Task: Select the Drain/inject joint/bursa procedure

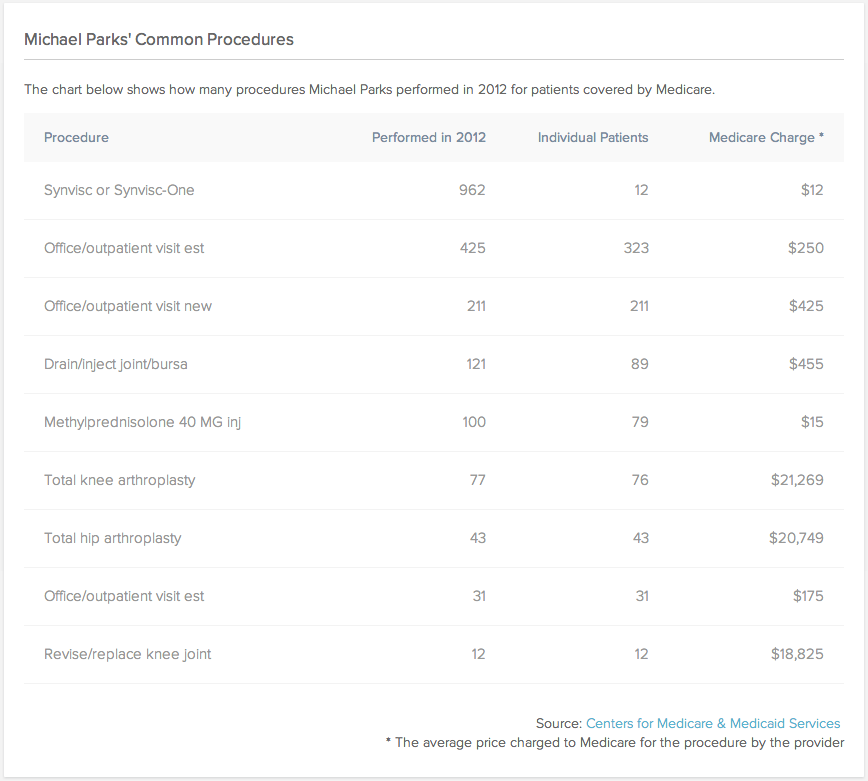Action: 116,364
